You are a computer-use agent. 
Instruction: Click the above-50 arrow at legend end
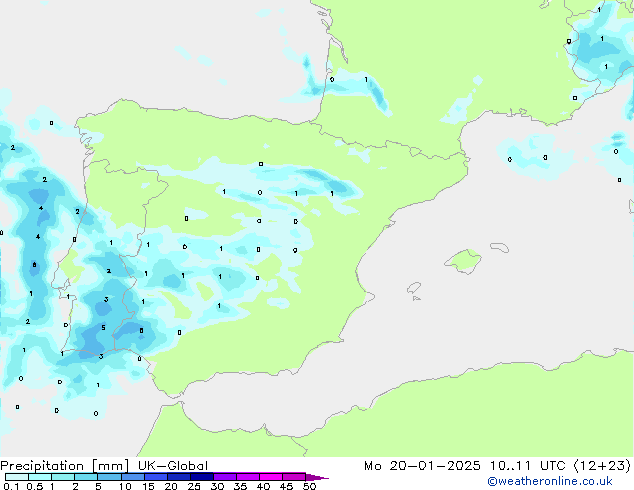click(x=317, y=477)
